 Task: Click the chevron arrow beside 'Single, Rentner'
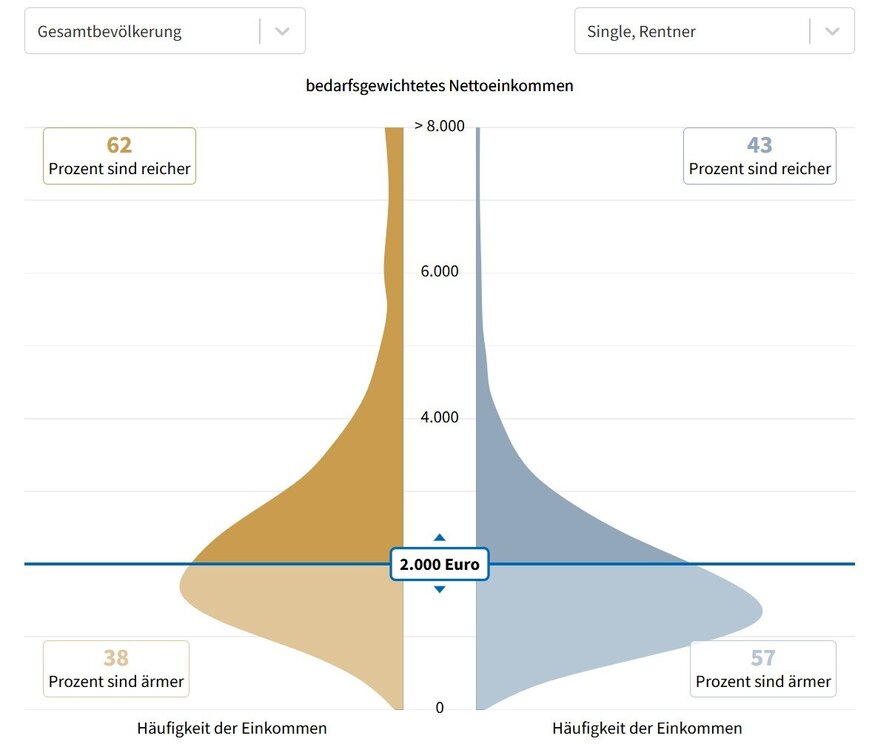832,31
